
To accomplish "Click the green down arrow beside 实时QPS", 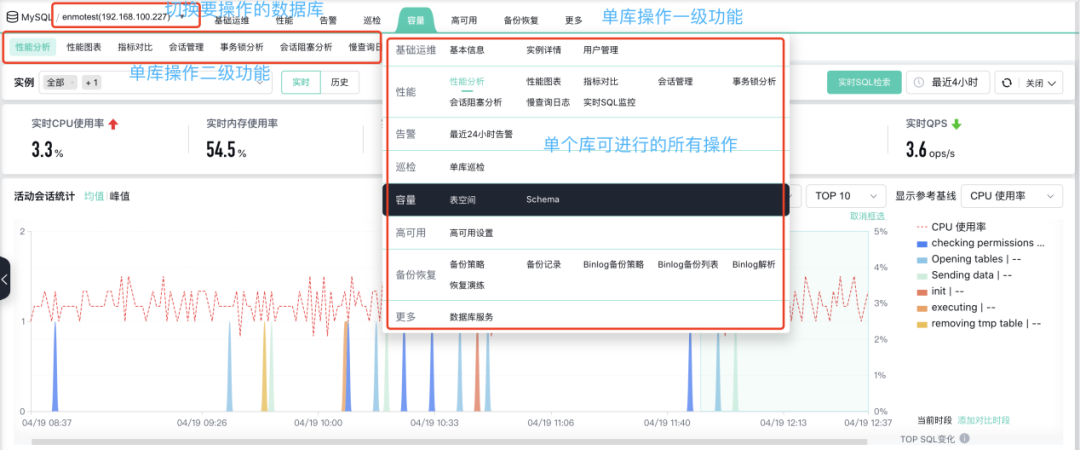I will 956,124.
